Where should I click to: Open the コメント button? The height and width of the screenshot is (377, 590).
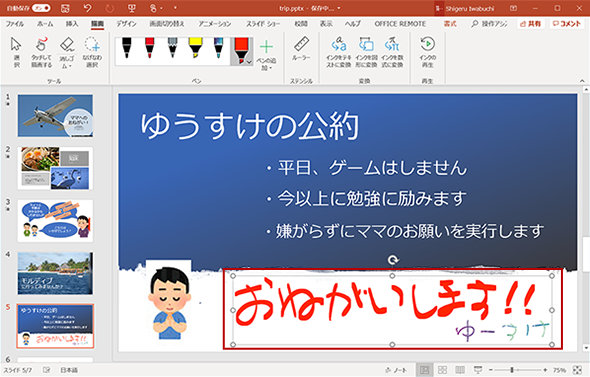coord(567,24)
